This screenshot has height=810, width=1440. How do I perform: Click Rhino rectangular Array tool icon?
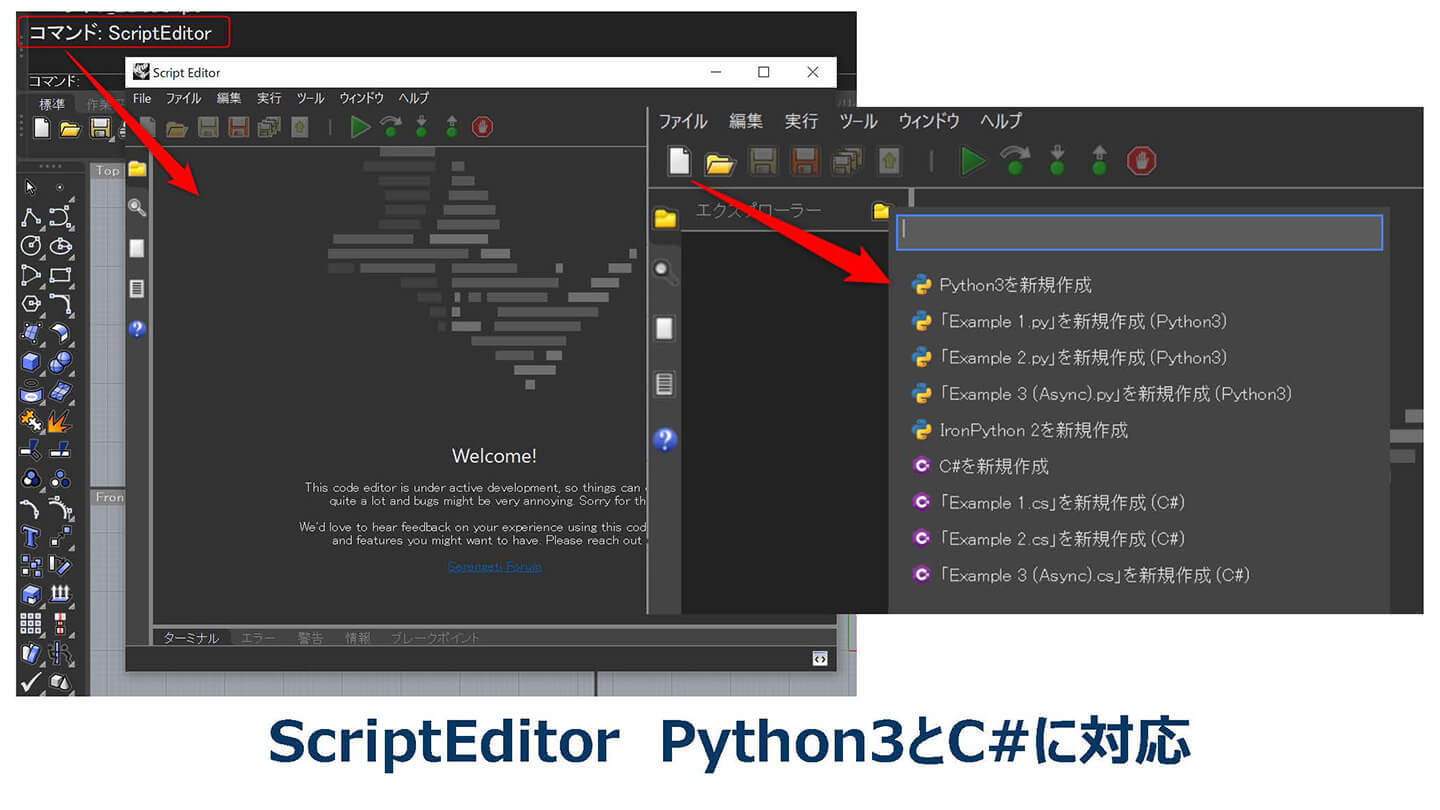coord(31,624)
